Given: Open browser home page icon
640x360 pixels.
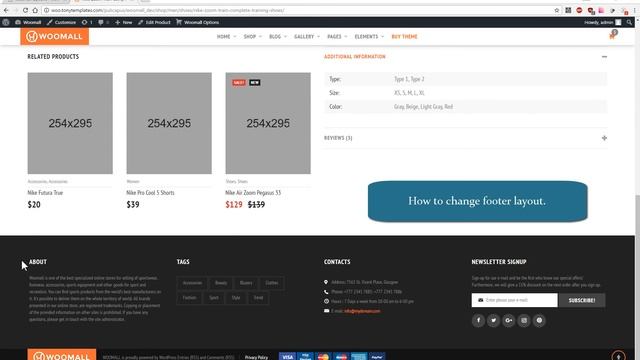Looking at the screenshot, I should pos(35,10).
